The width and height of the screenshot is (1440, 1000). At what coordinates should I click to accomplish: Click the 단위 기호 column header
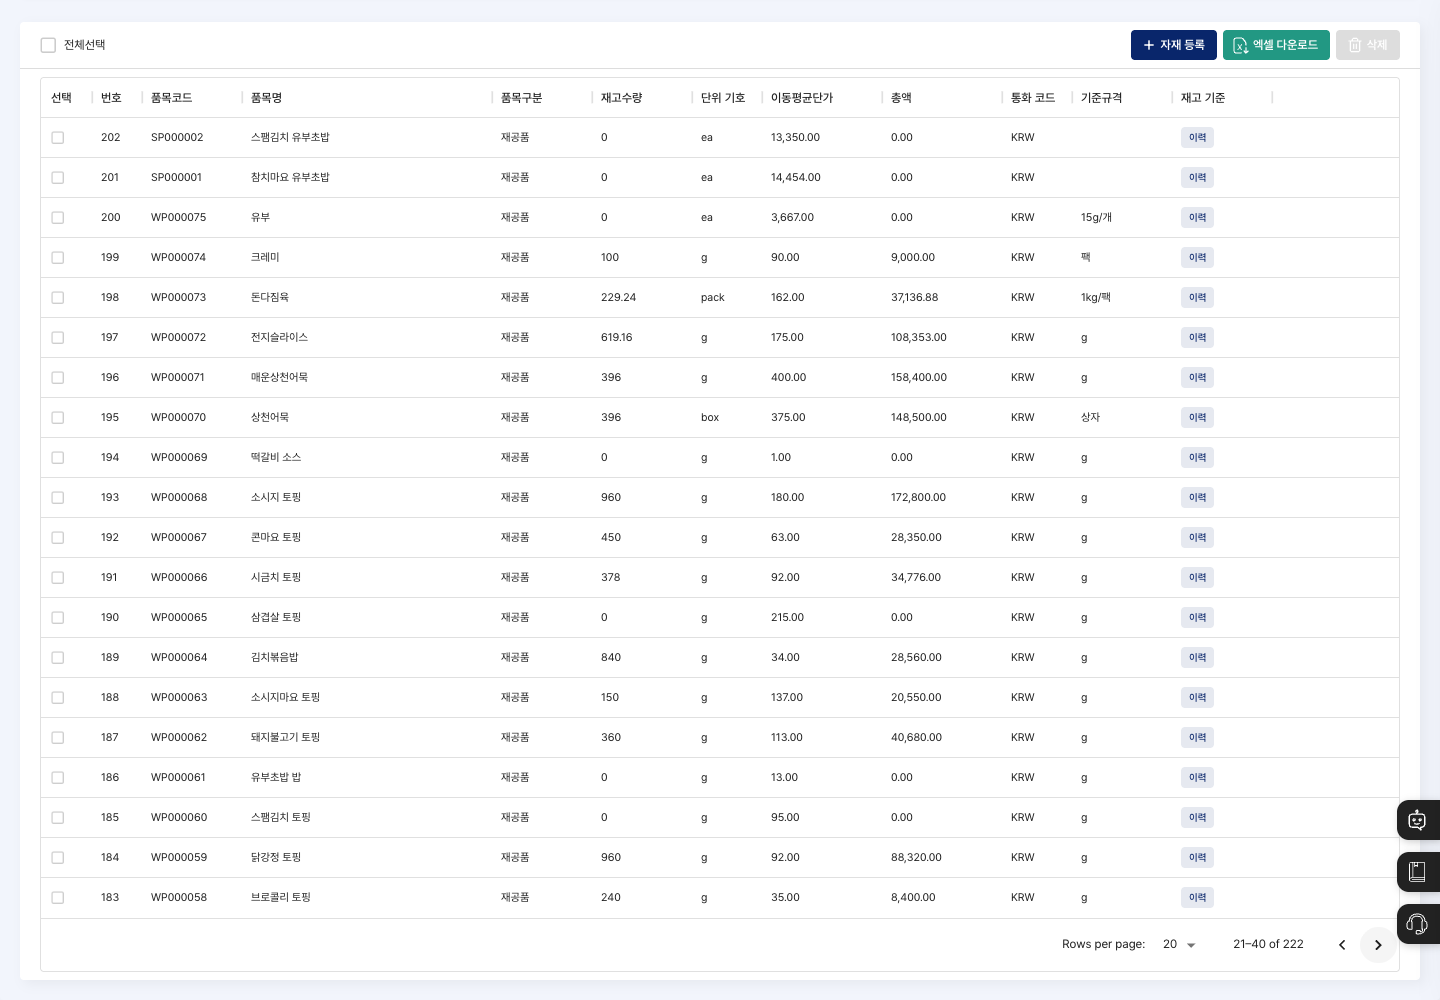723,98
